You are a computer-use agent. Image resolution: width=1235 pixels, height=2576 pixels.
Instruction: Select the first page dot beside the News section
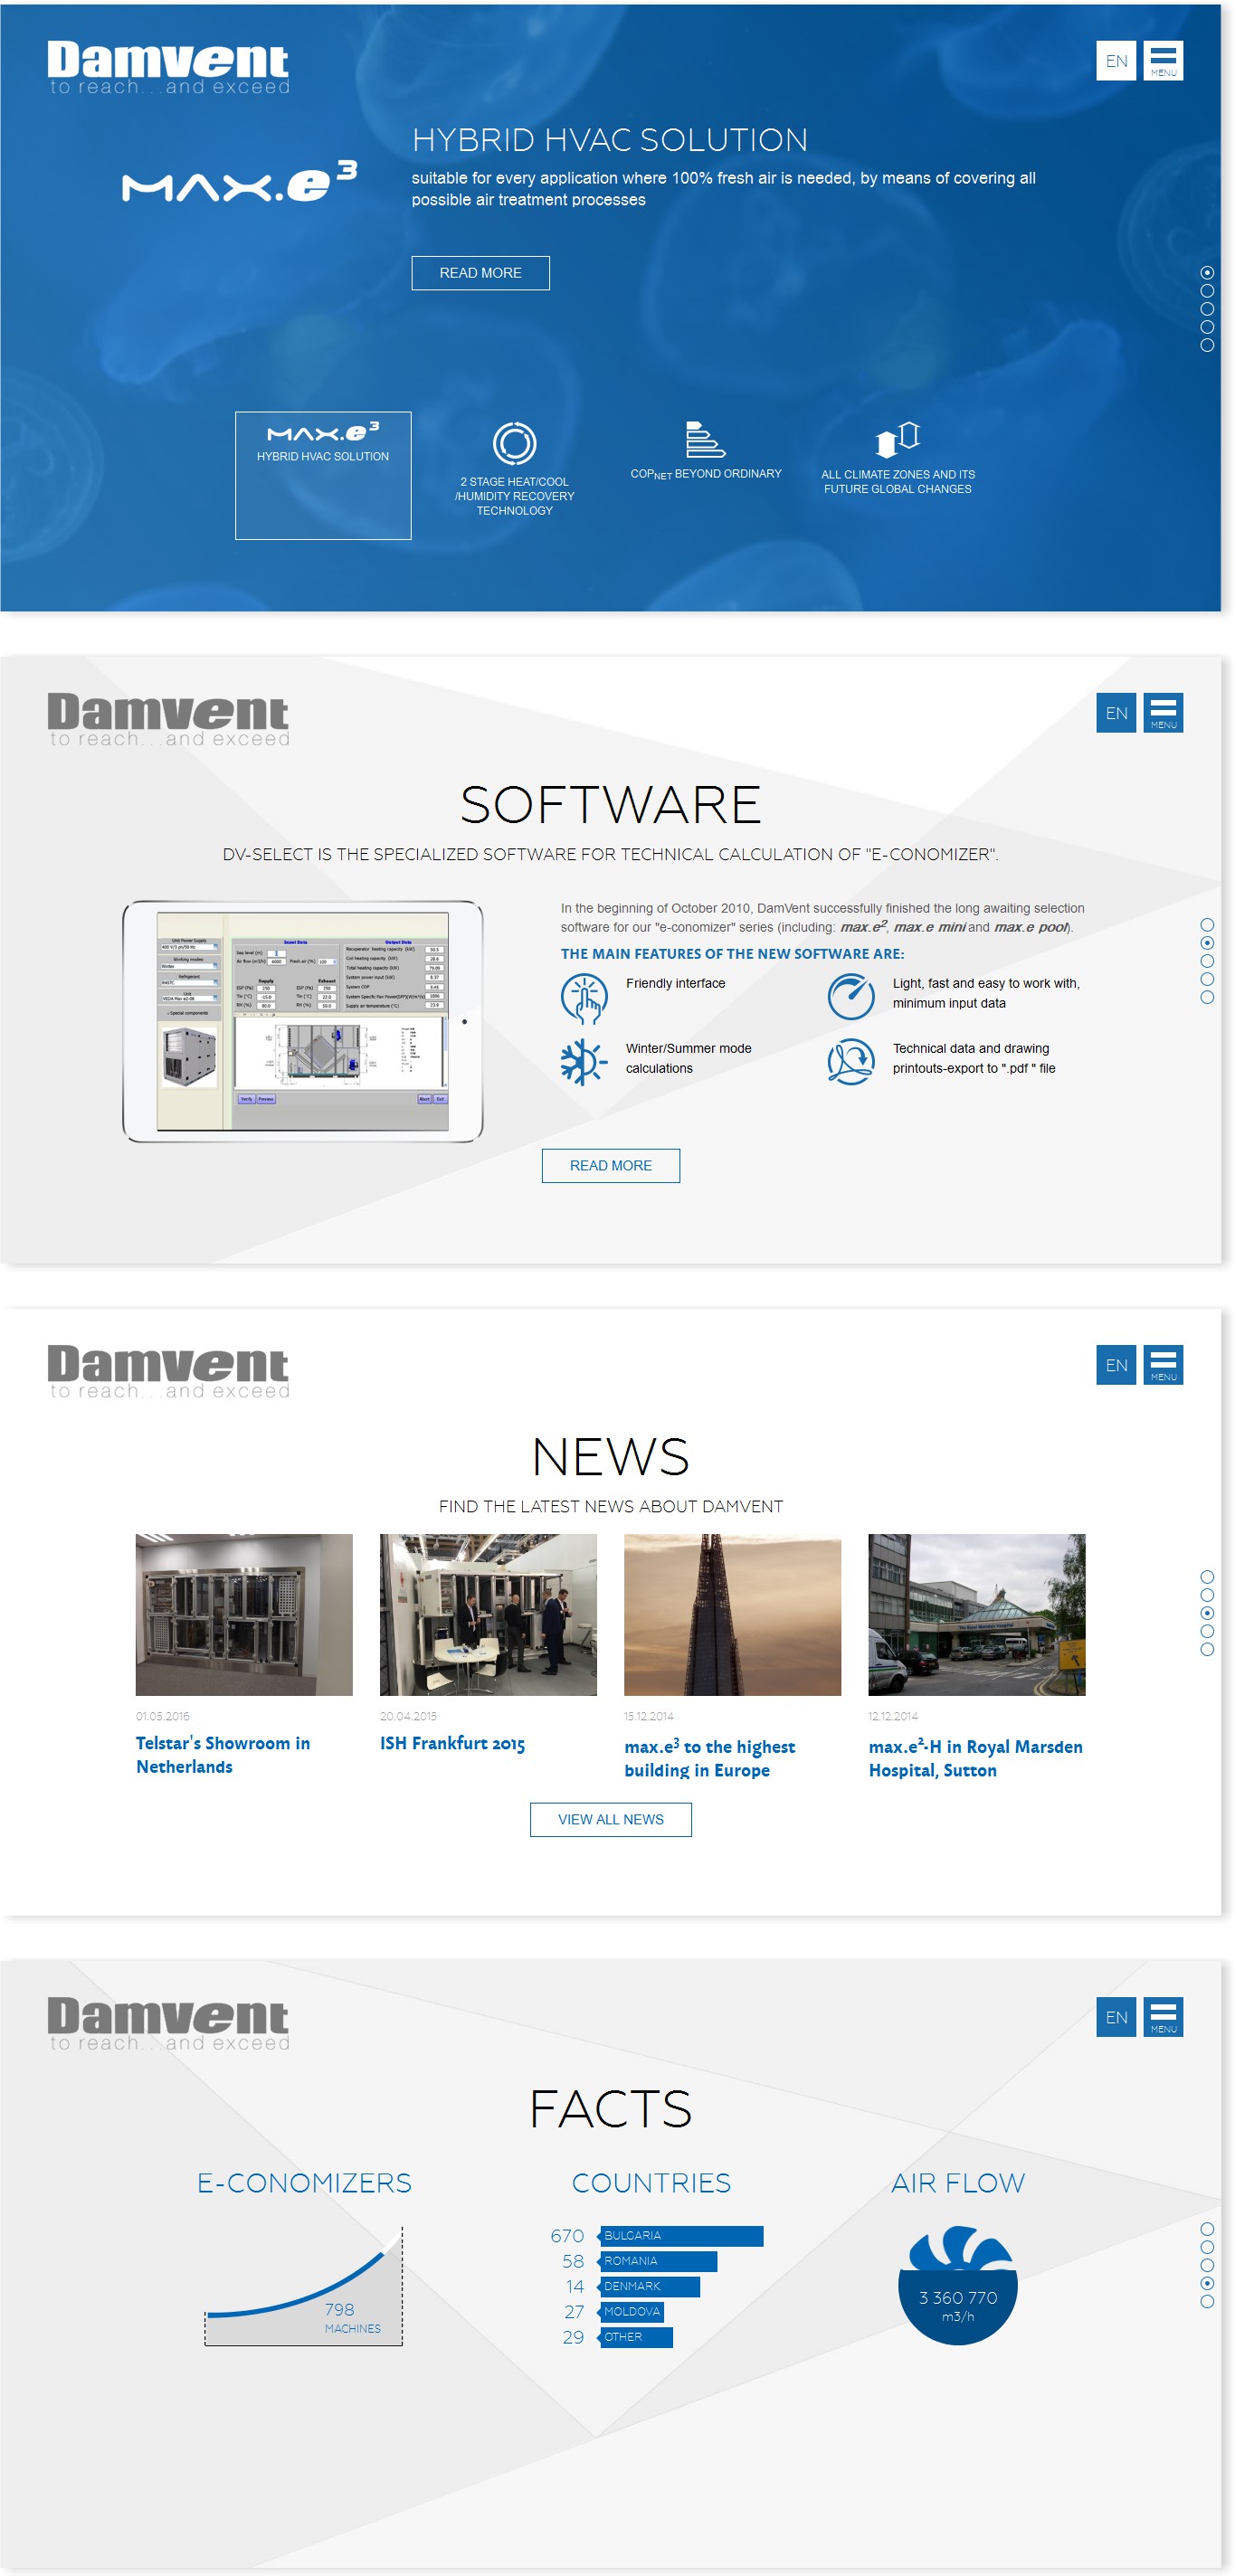(1207, 1577)
